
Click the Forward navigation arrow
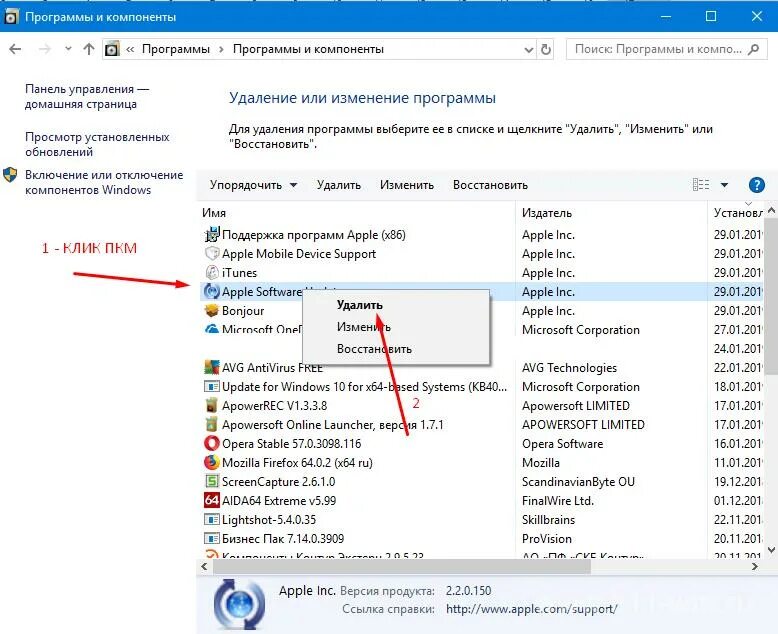(45, 49)
